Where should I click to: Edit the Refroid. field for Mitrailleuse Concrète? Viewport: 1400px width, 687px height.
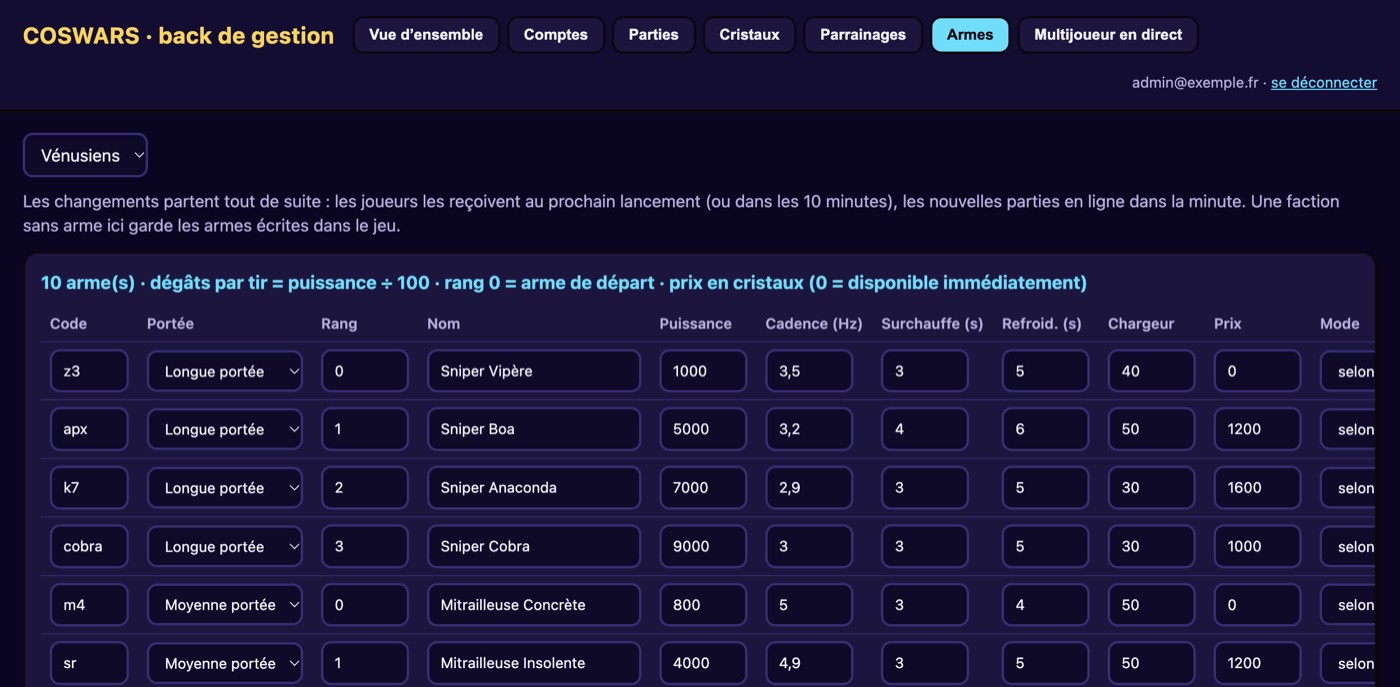(x=1045, y=605)
